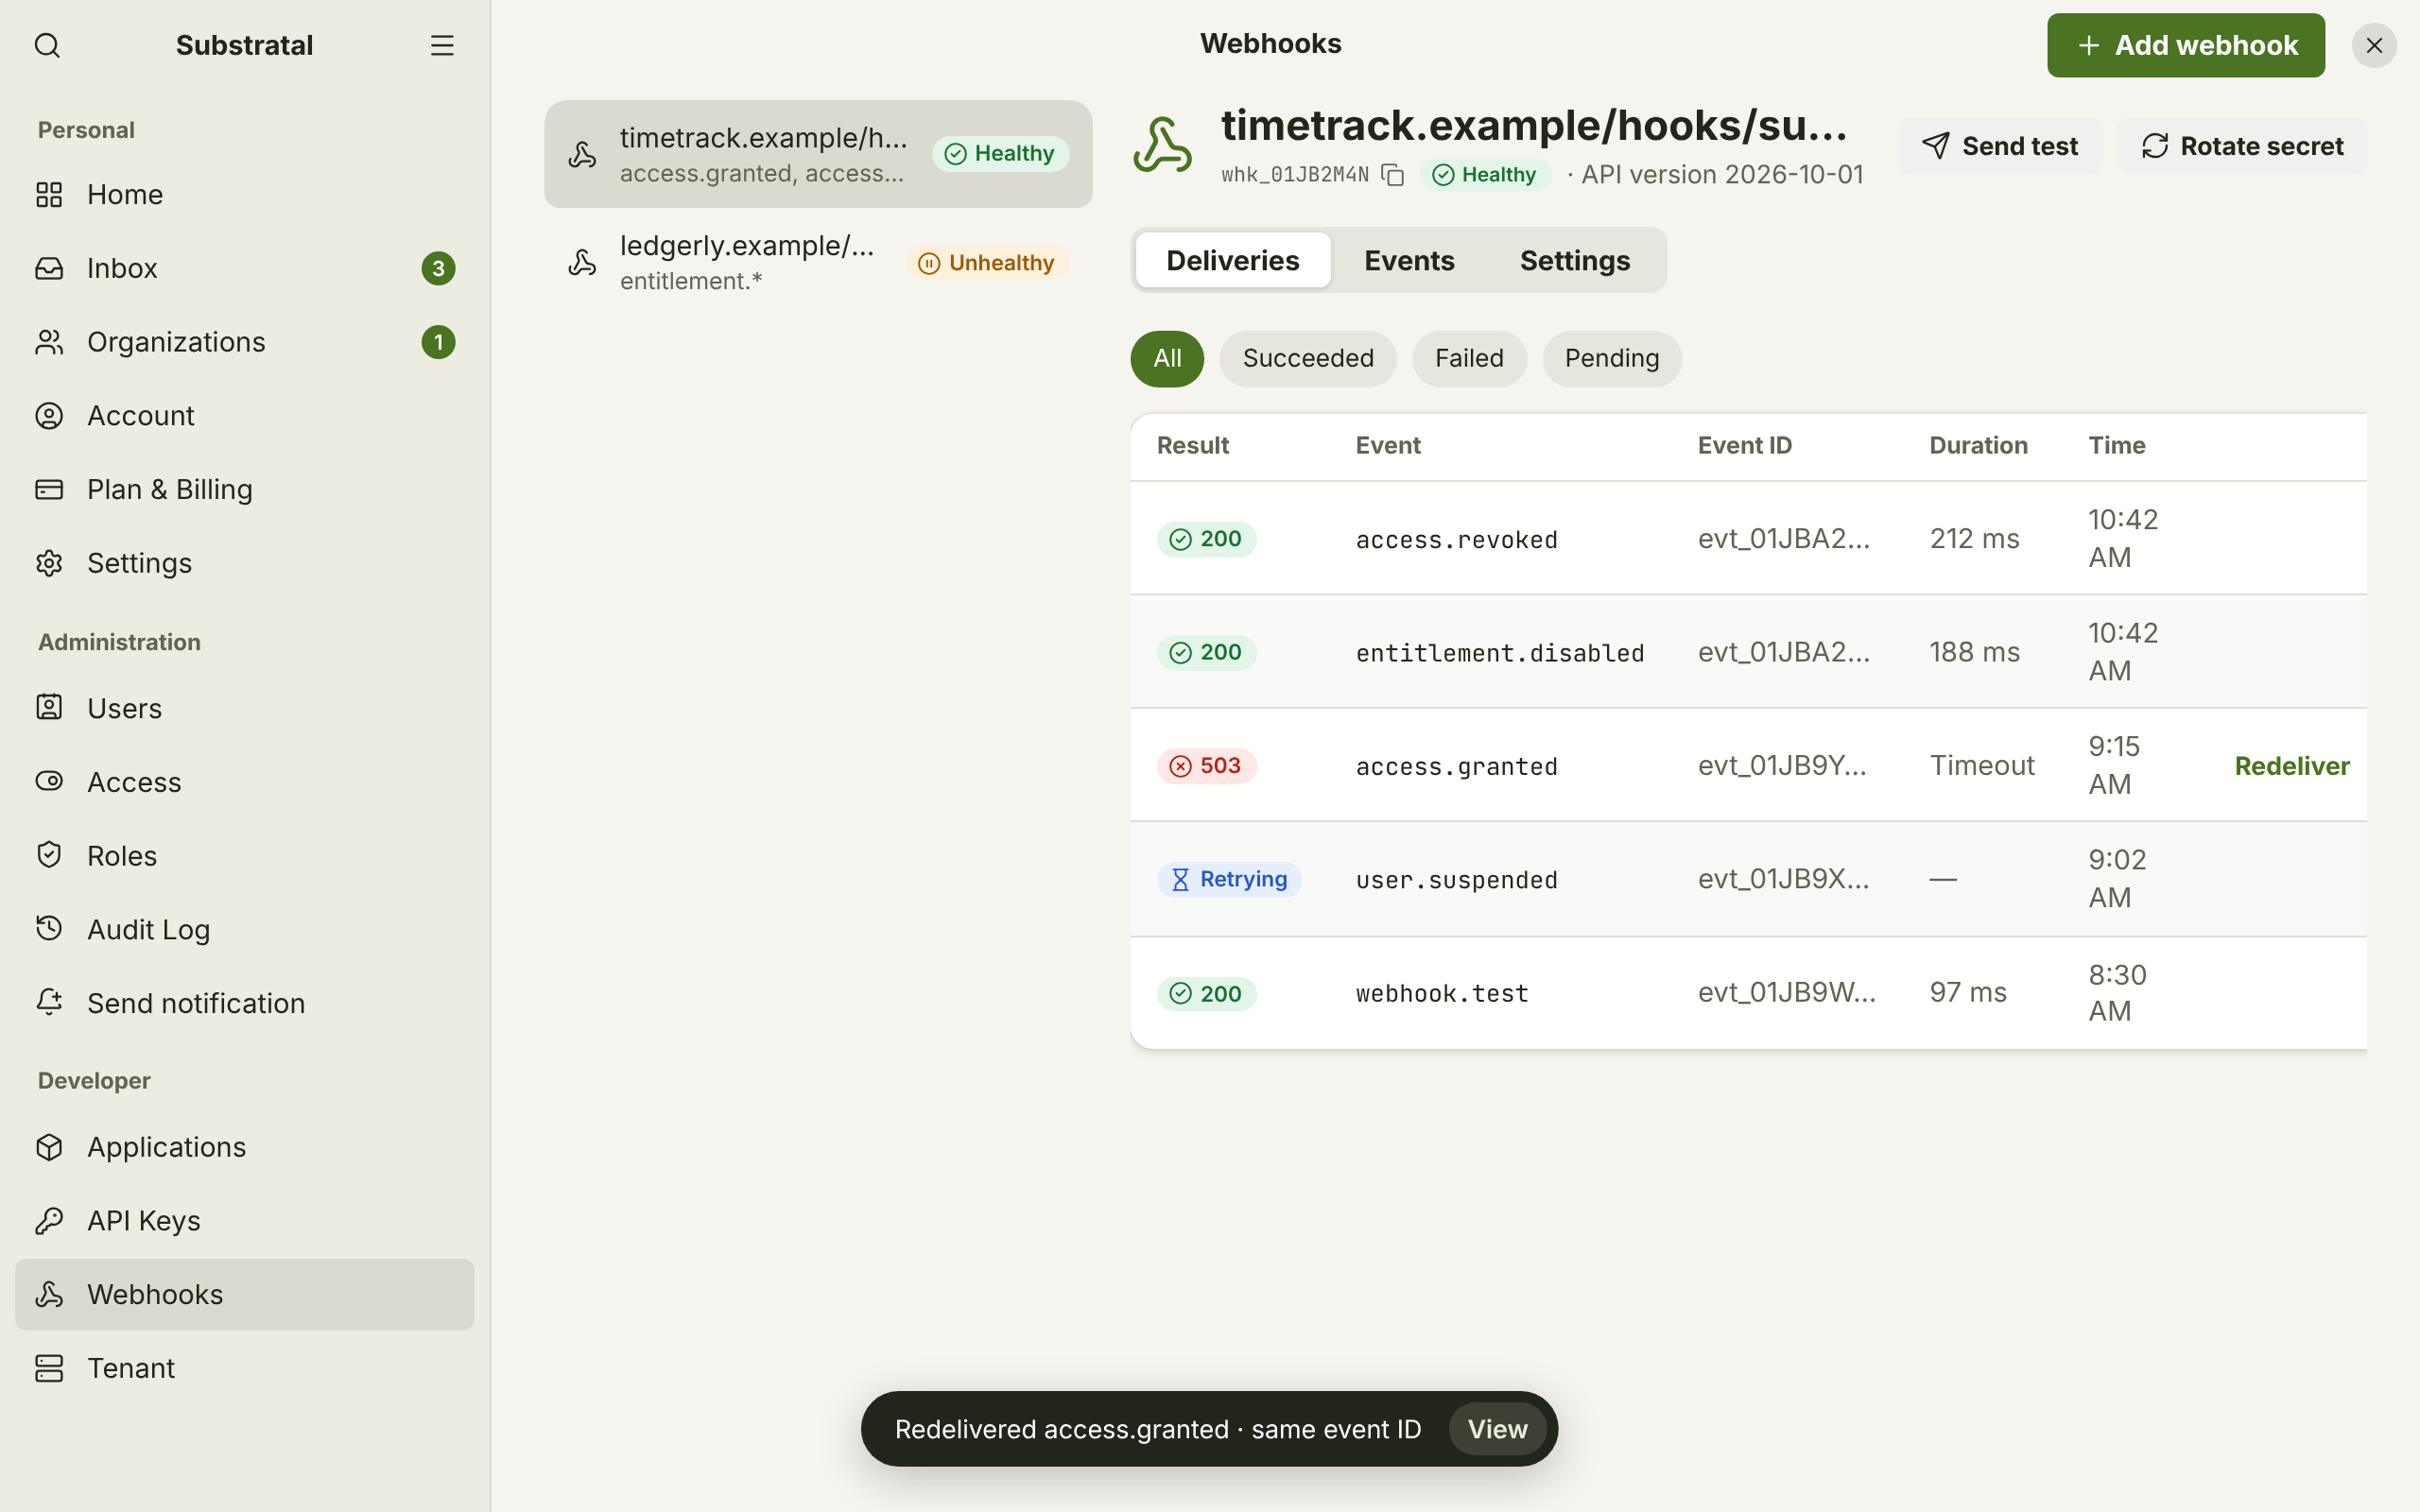Click the webhook.test event cell

(1442, 993)
